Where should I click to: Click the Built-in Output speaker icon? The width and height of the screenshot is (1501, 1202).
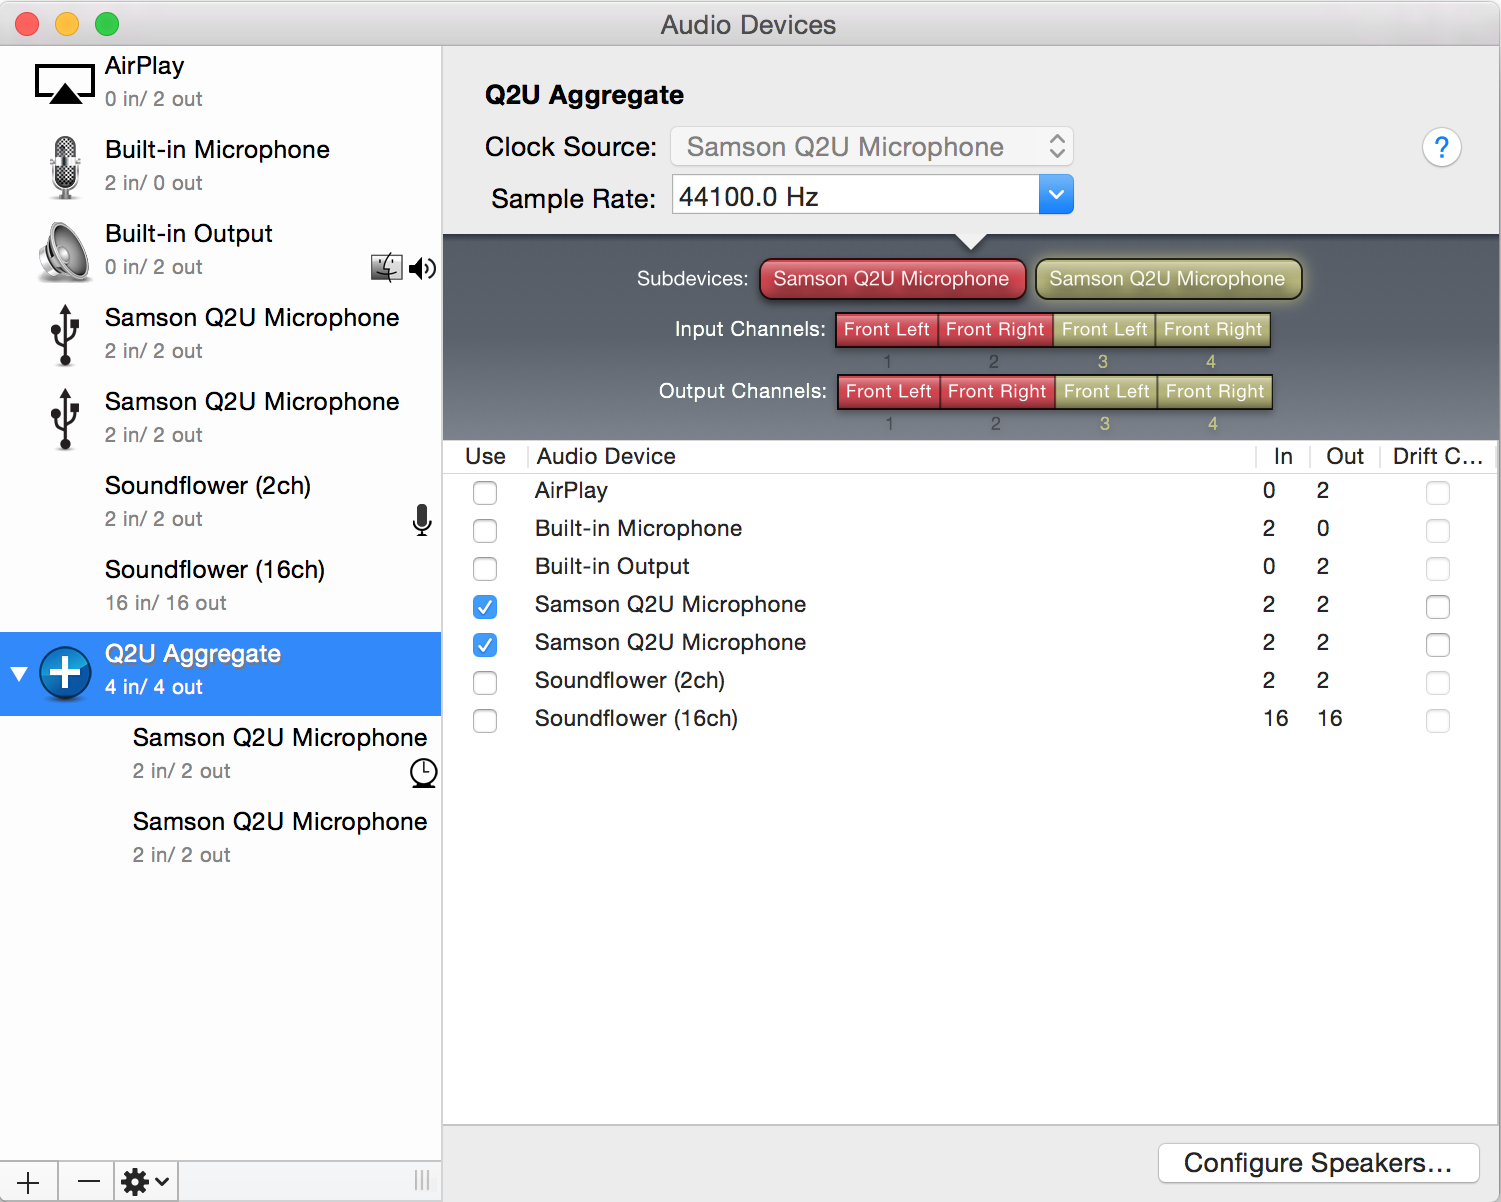[65, 251]
